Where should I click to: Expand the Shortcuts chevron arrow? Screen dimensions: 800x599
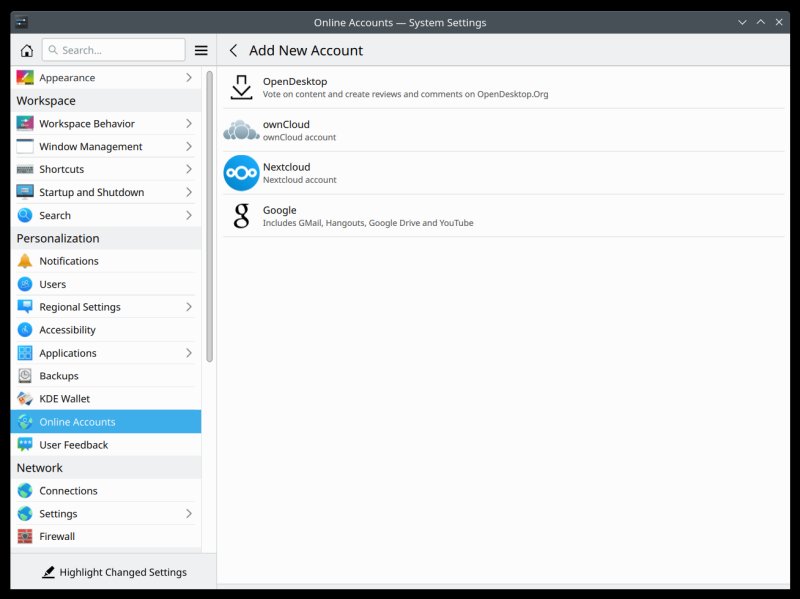189,169
